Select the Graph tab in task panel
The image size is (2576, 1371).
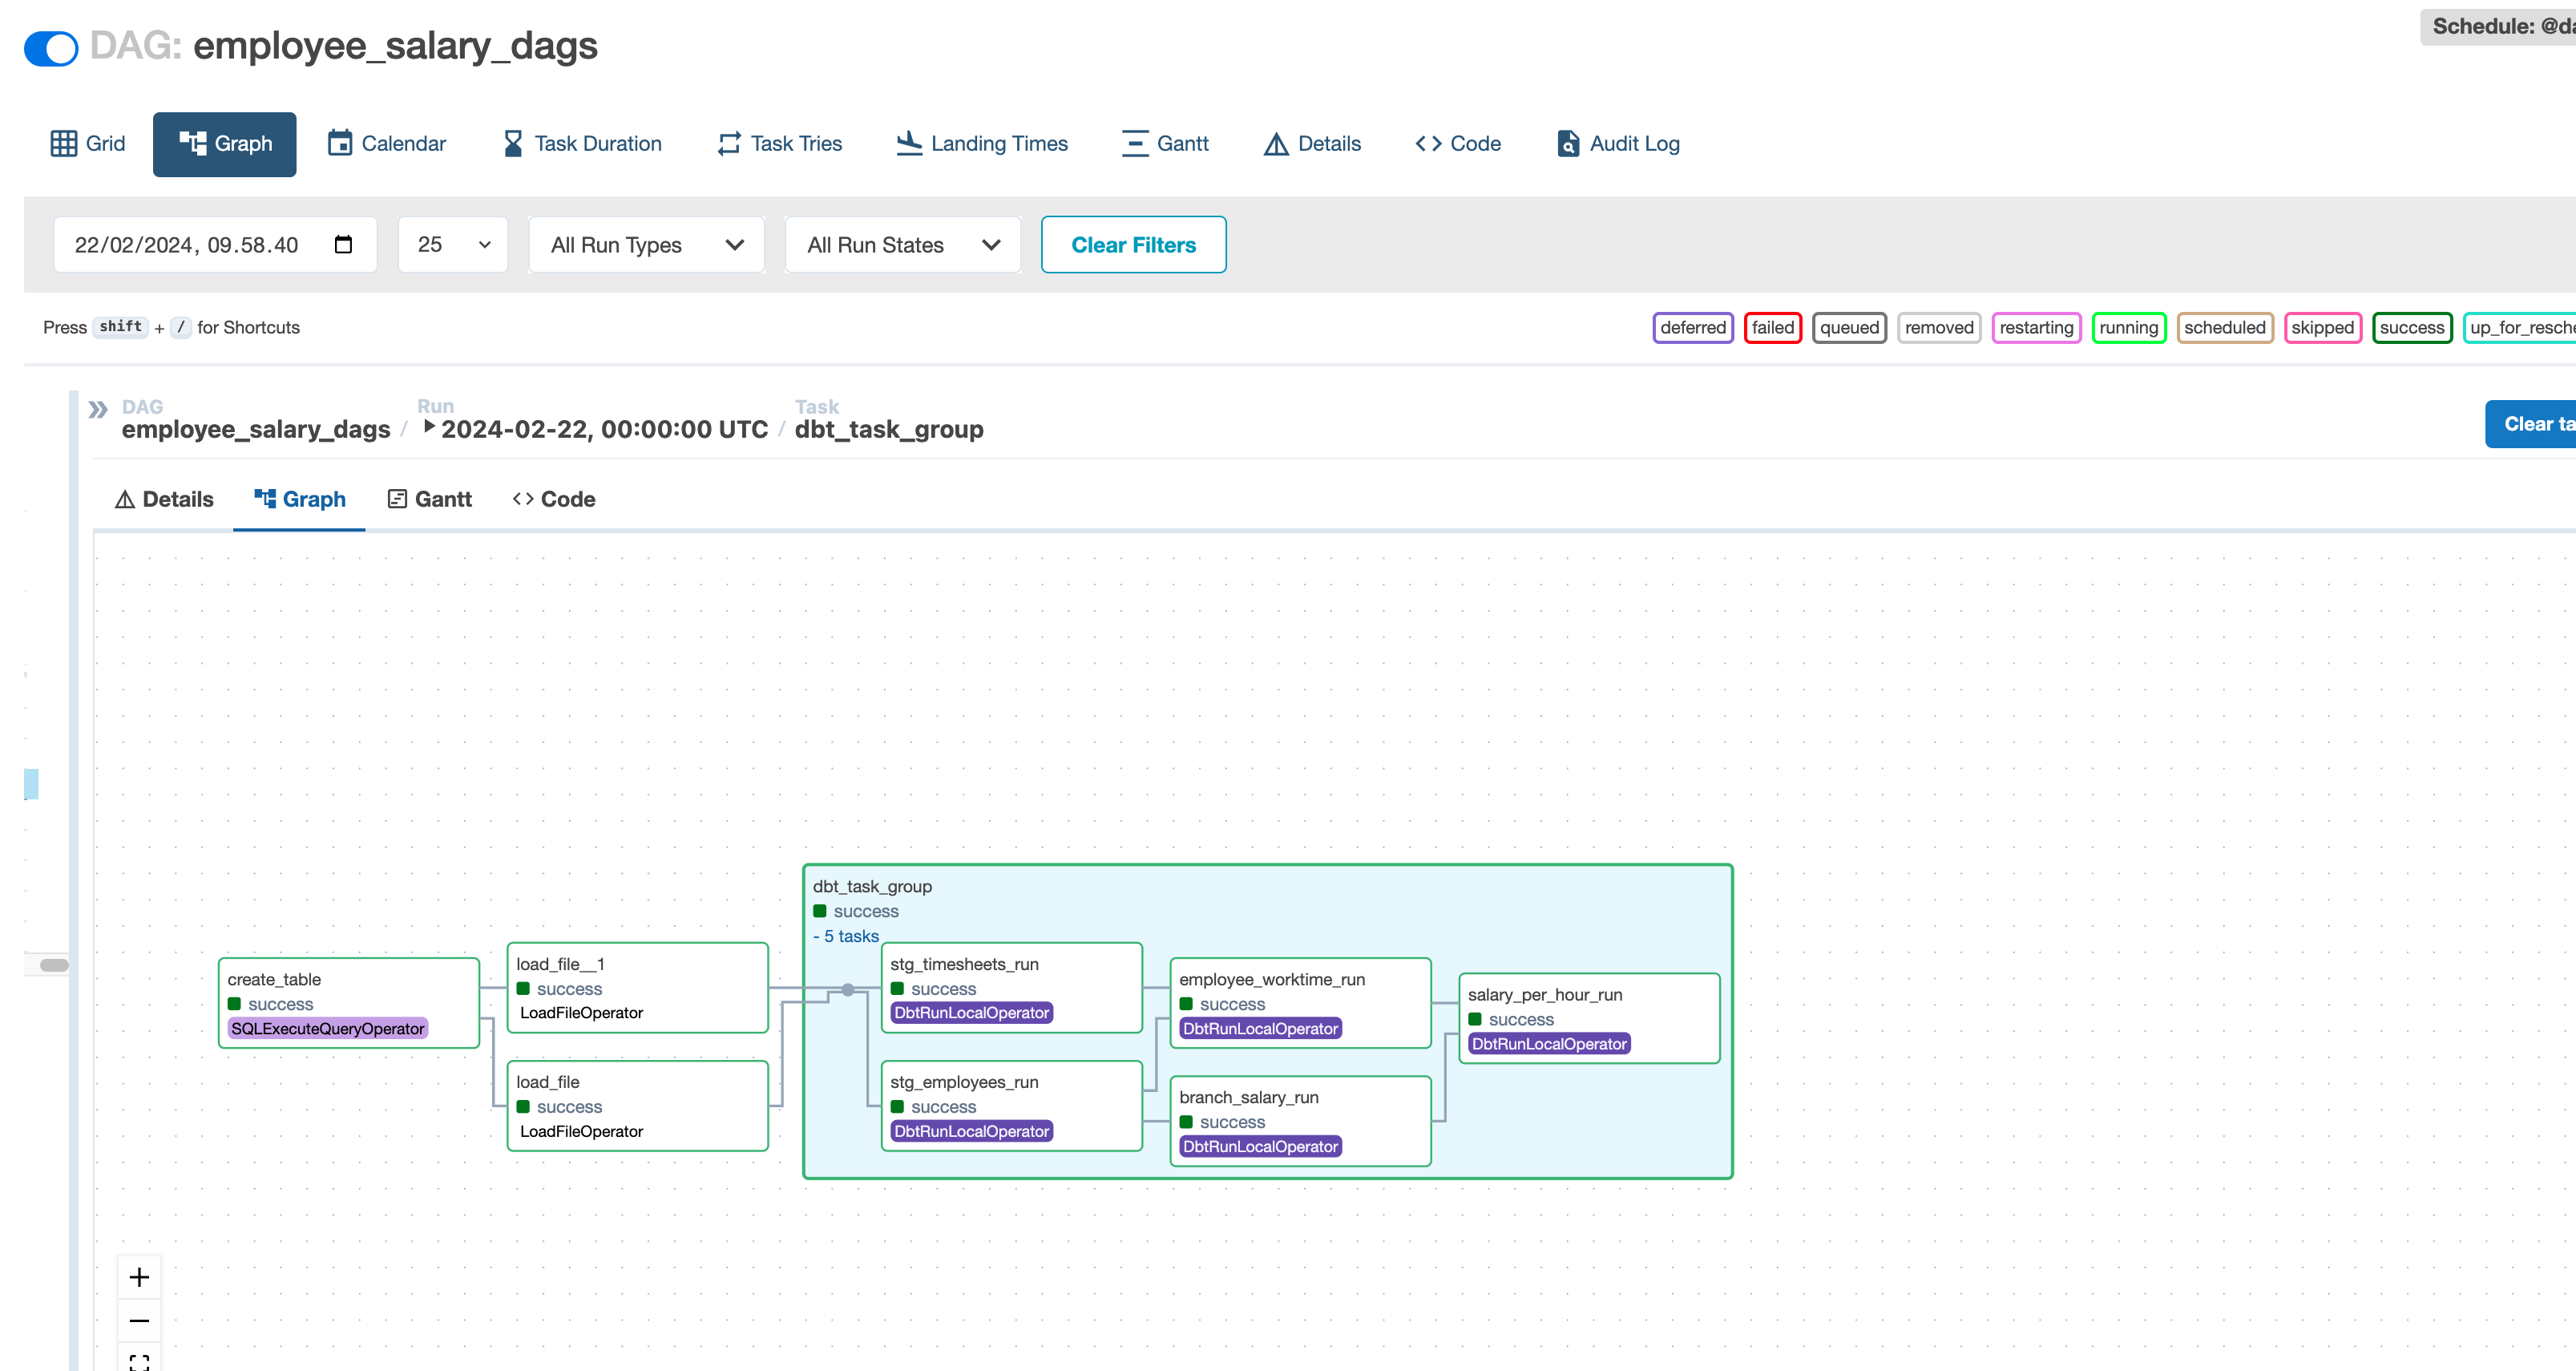pos(300,499)
